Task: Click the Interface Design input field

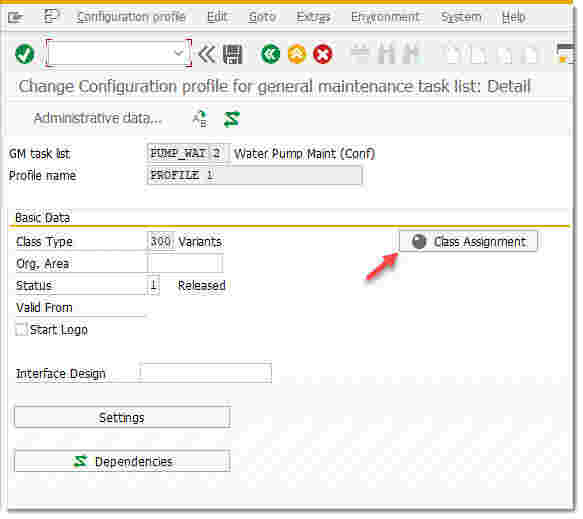Action: 206,372
